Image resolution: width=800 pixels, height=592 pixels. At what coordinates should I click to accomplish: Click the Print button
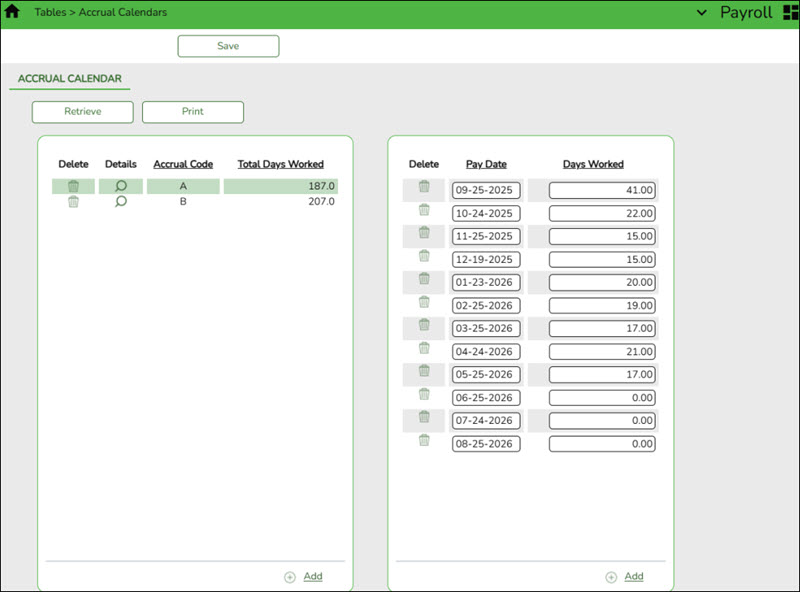(x=192, y=111)
